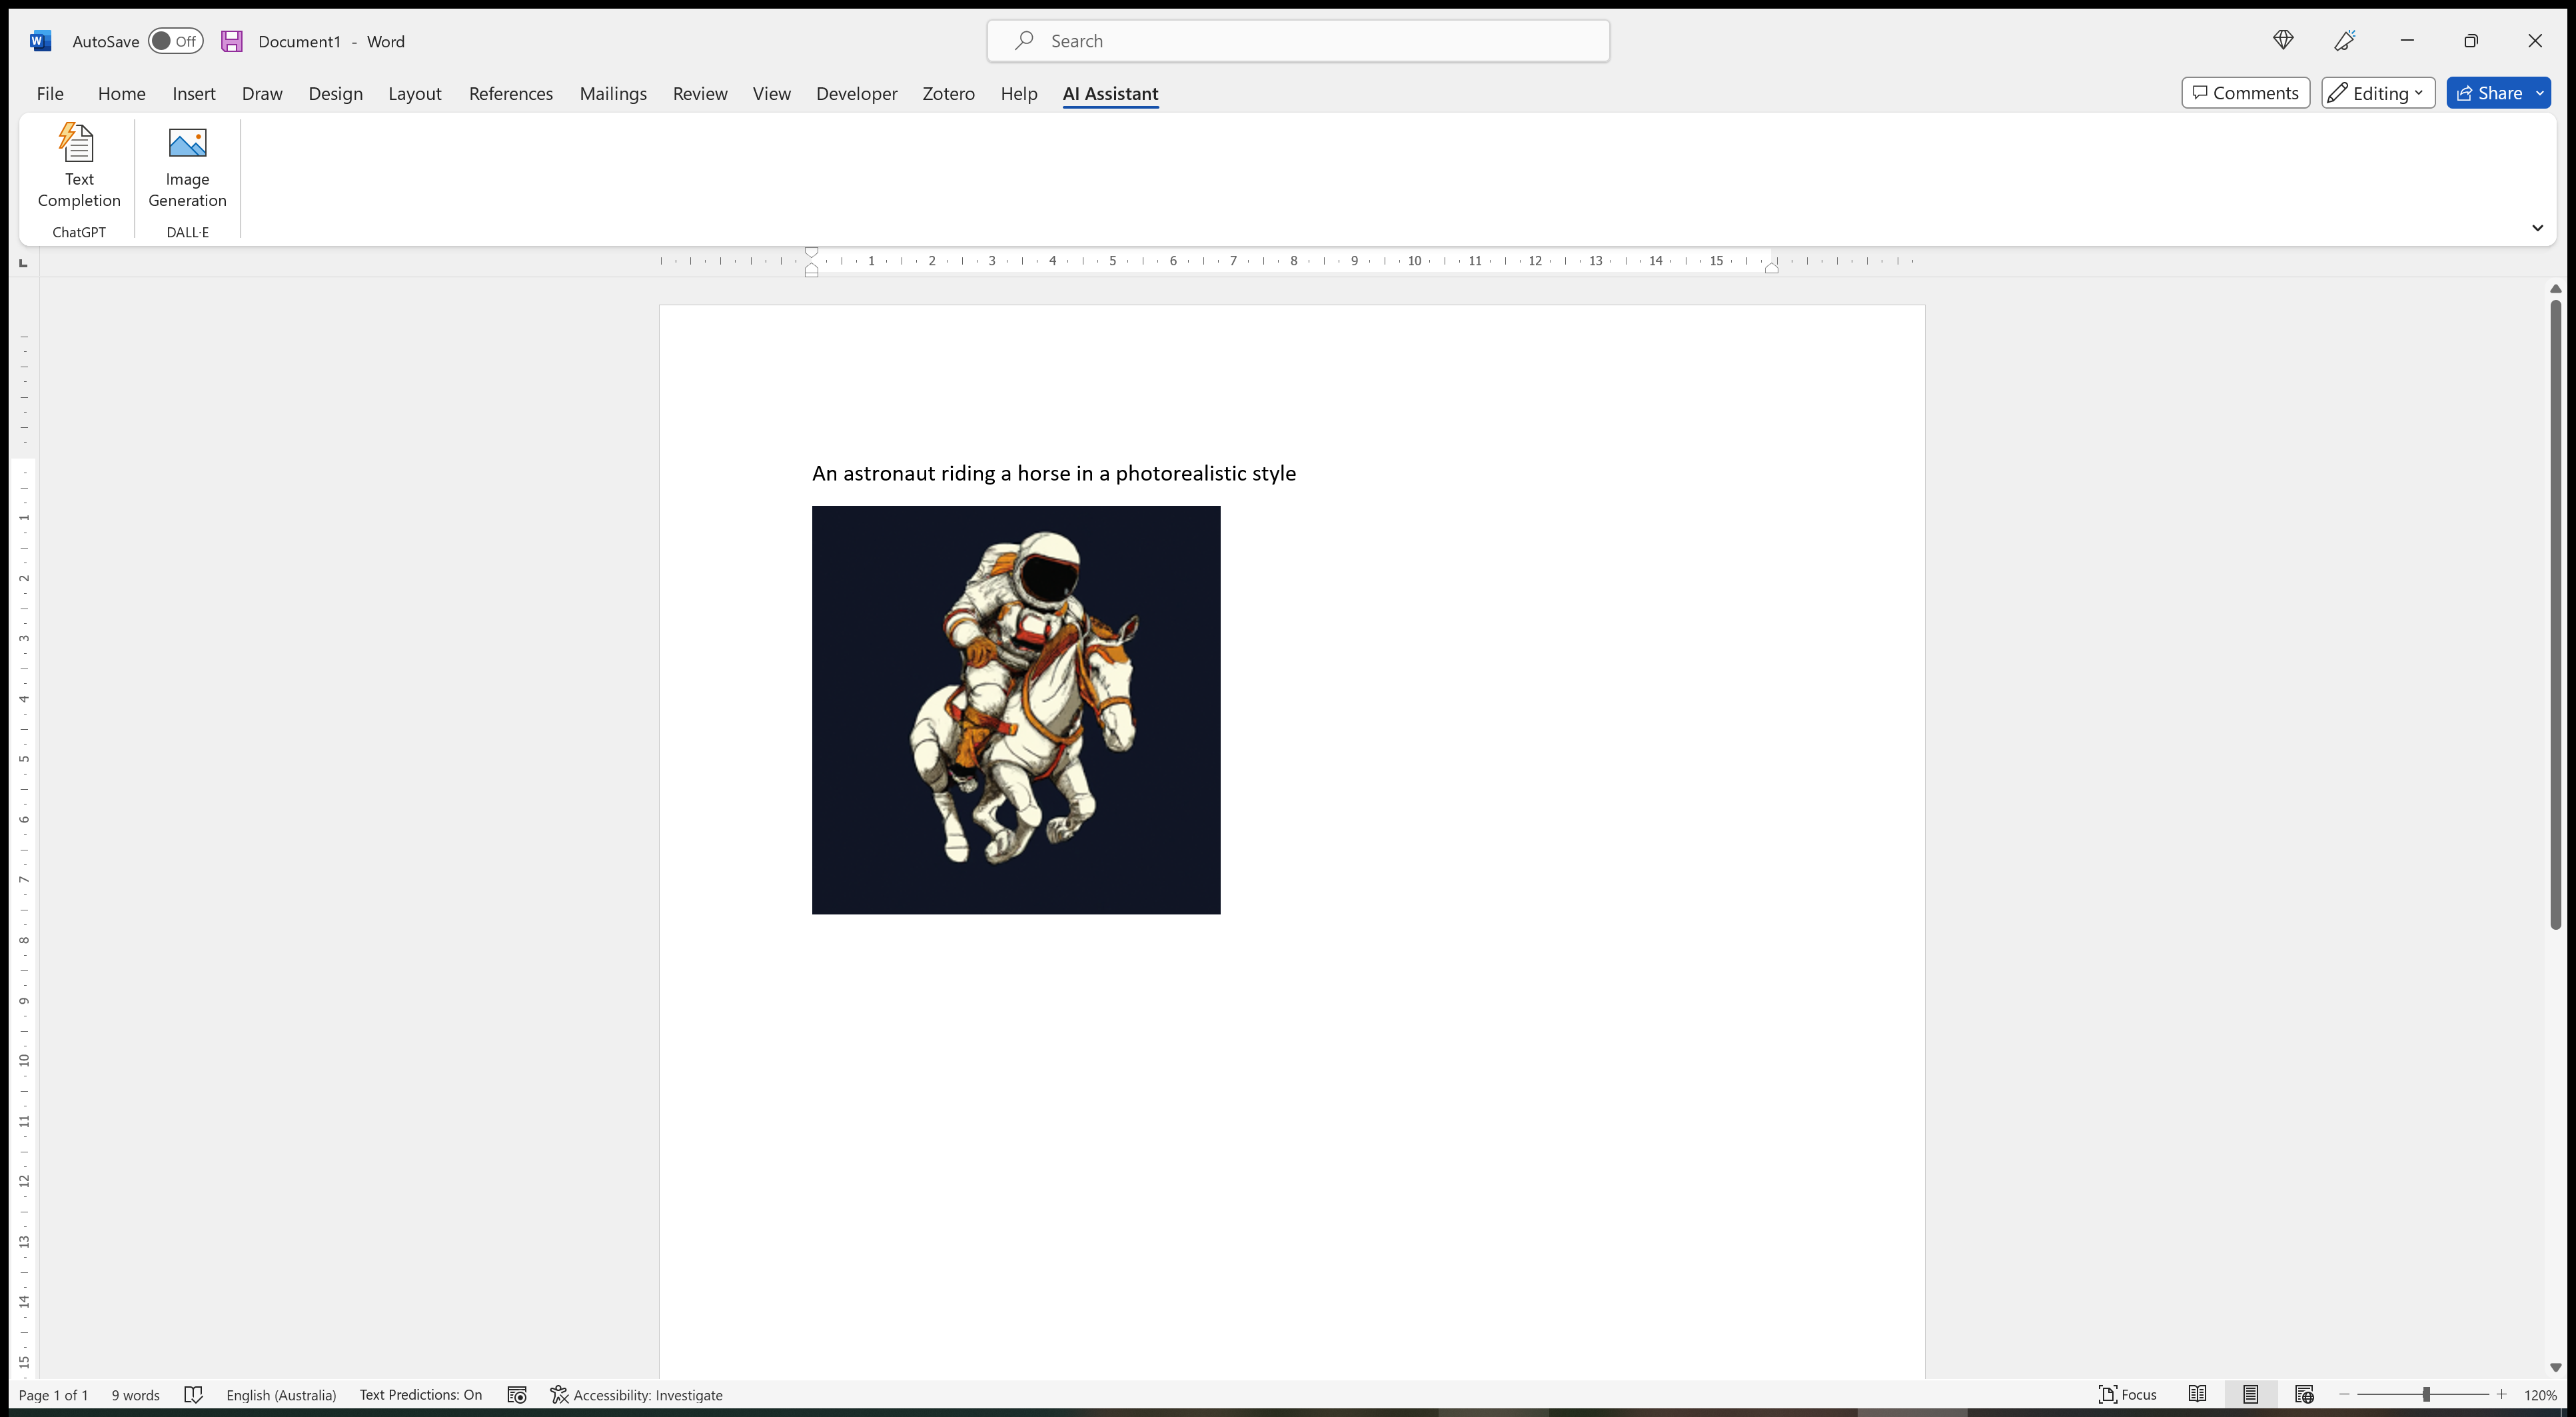
Task: Open the Editing mode dropdown
Action: [2378, 93]
